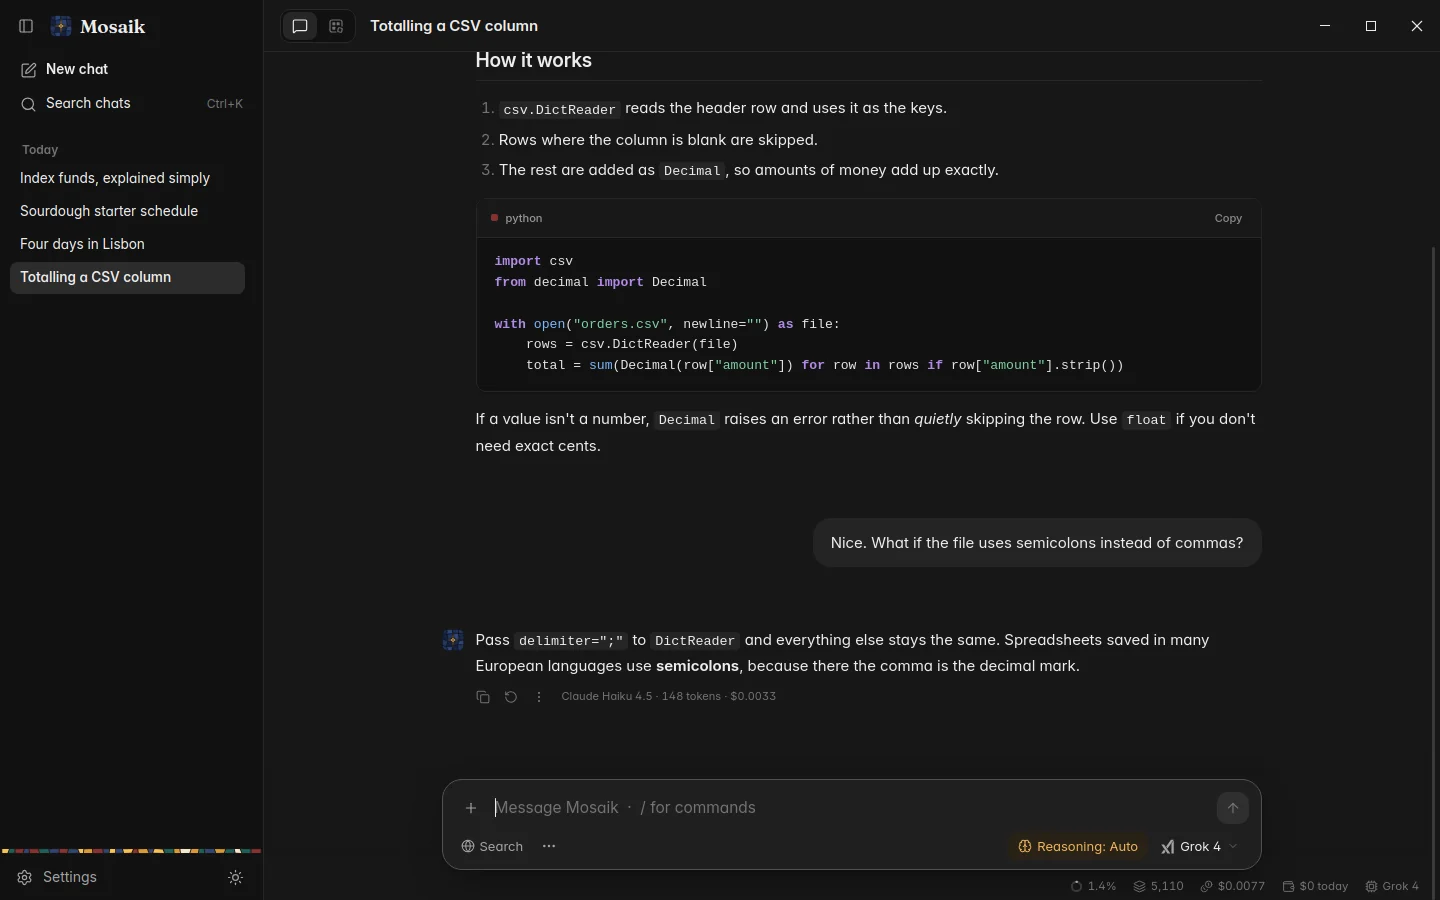Click the 1.4% context usage indicator
This screenshot has width=1440, height=900.
pos(1093,886)
